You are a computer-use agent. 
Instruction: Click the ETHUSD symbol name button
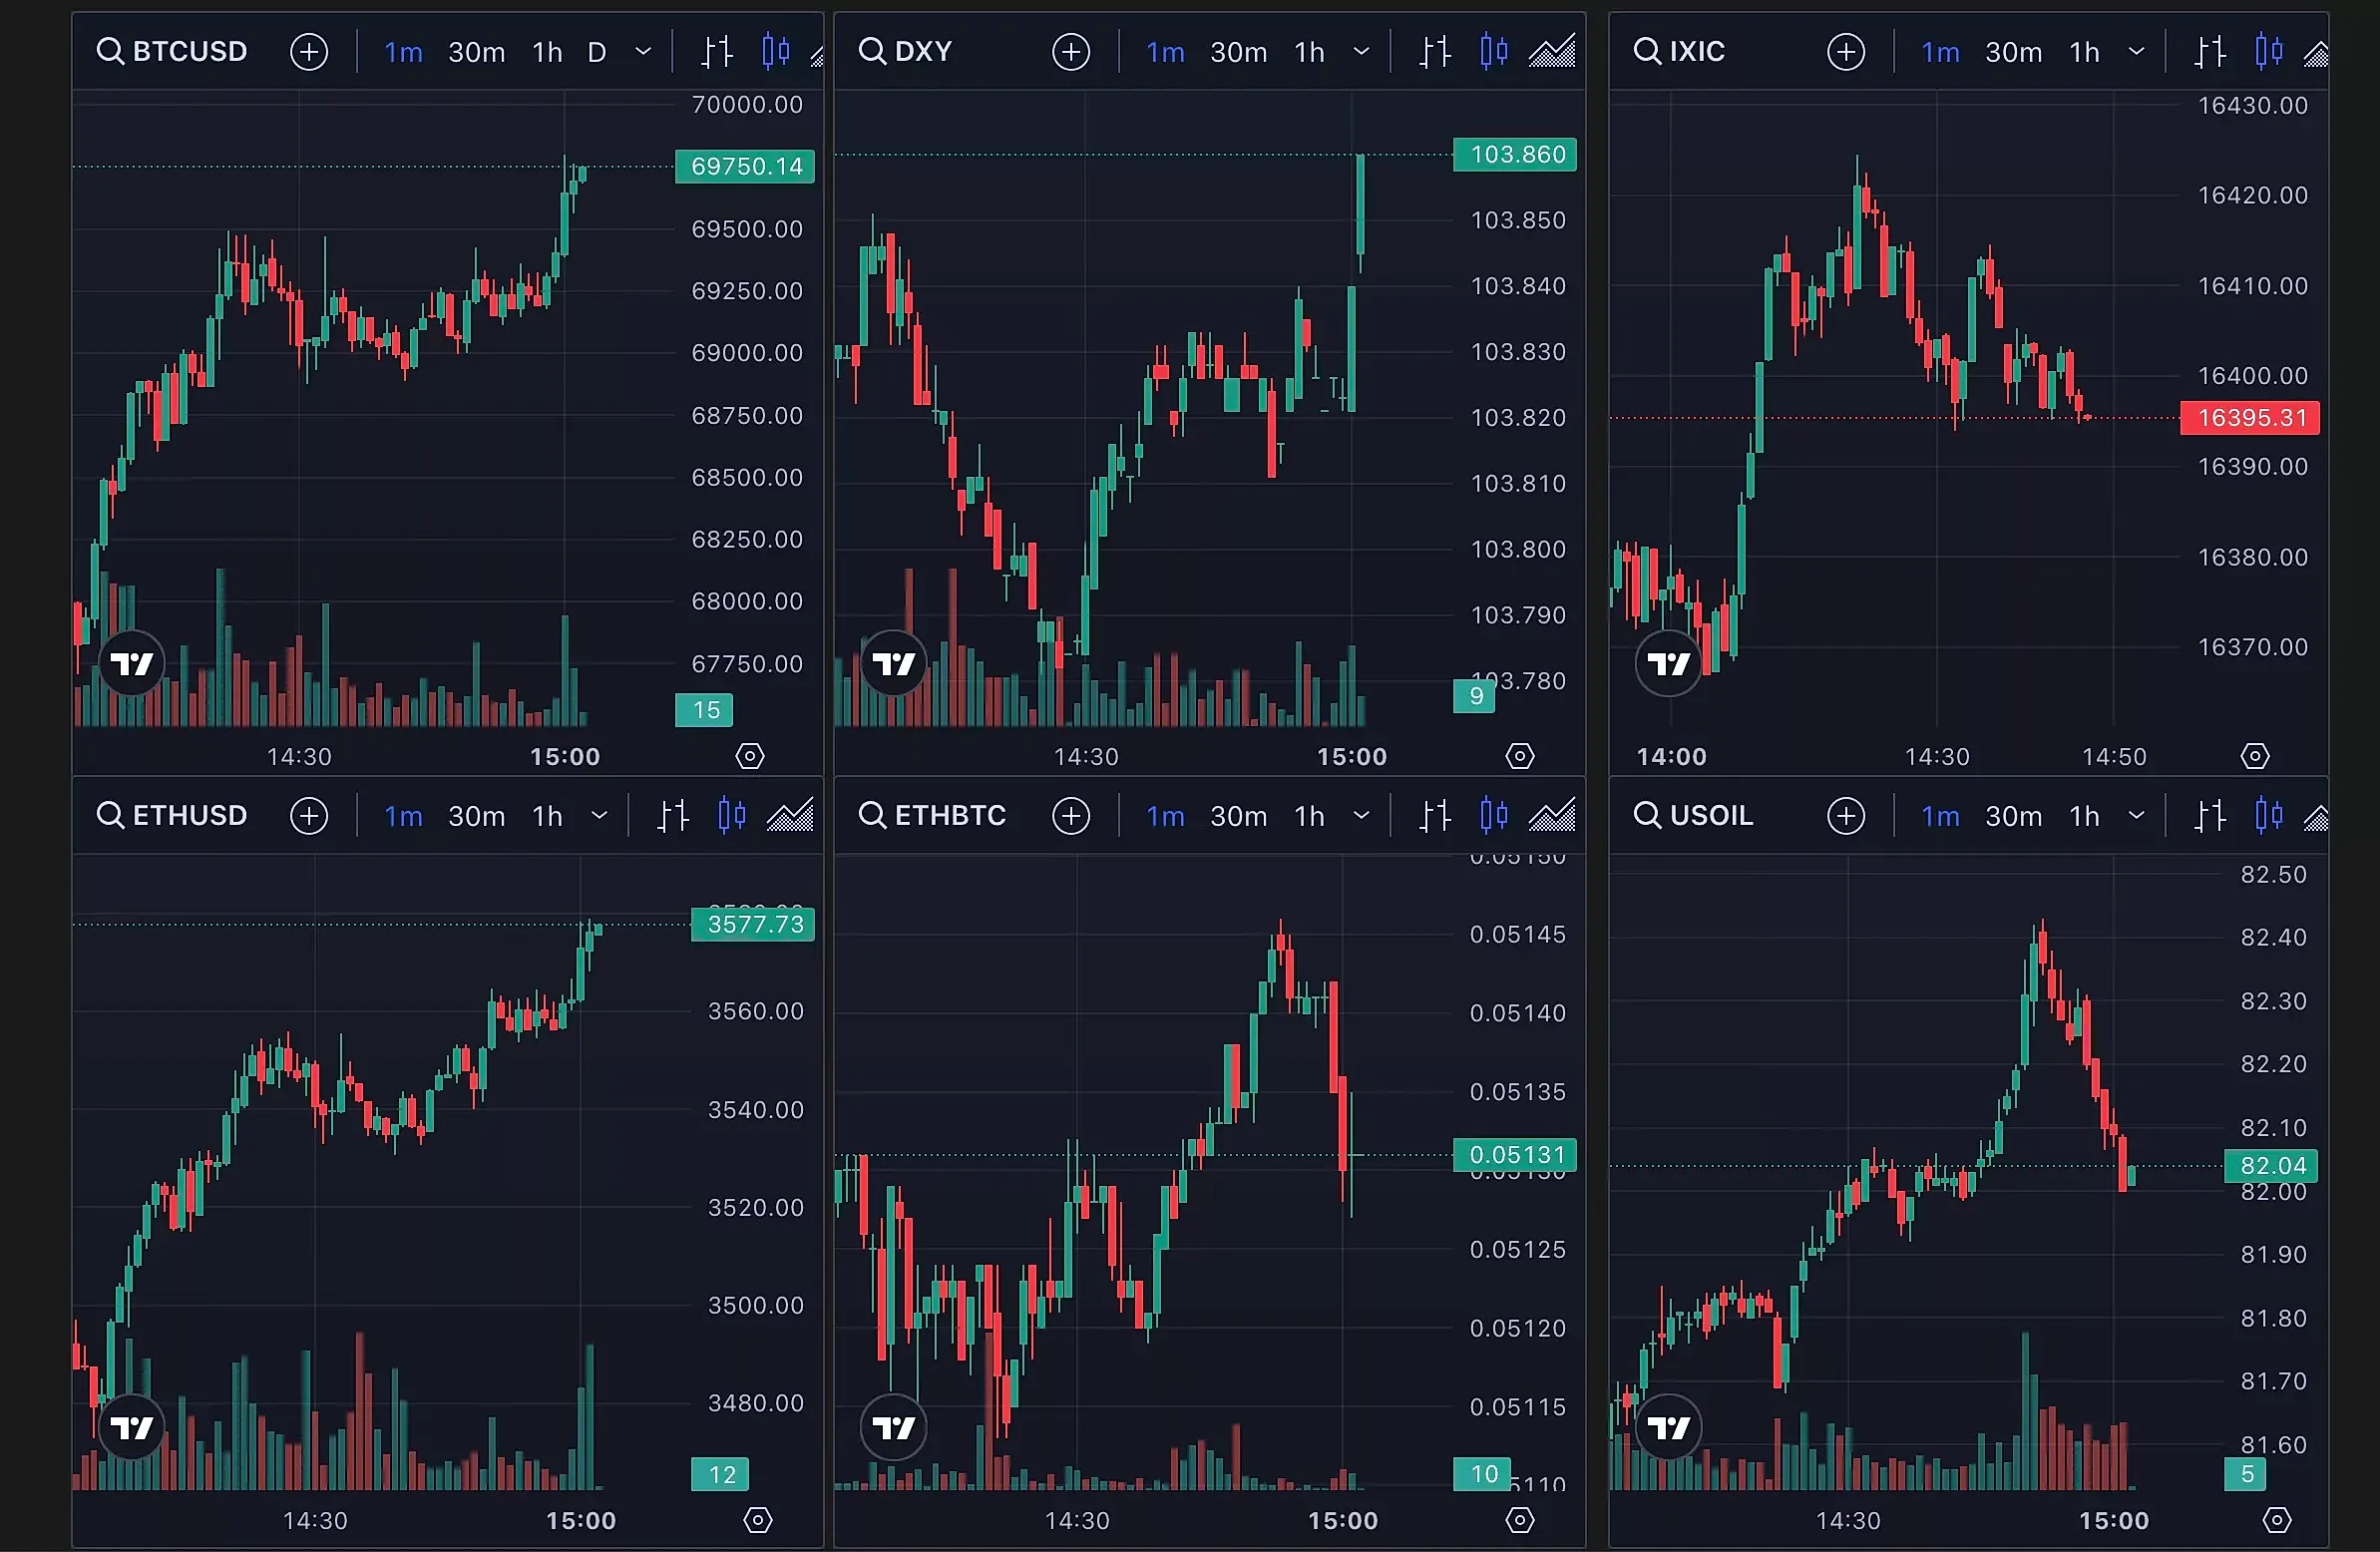(x=189, y=815)
